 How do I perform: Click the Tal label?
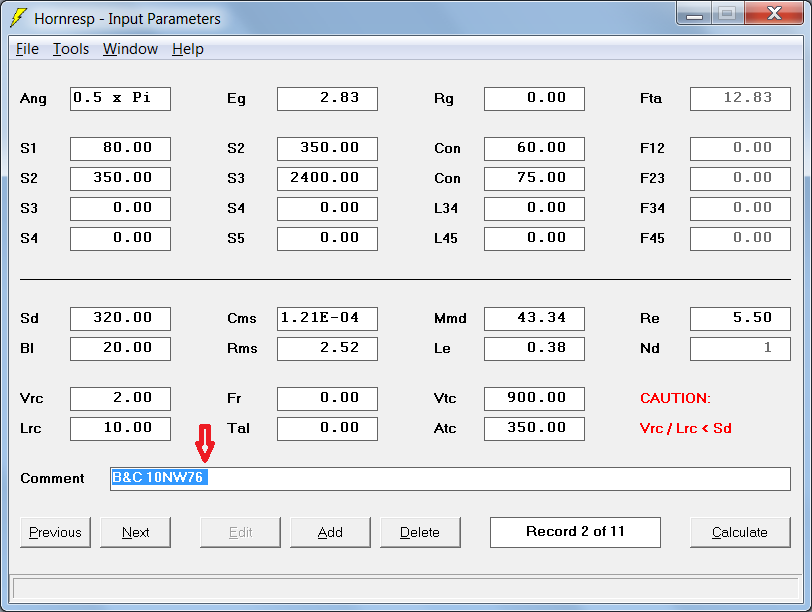[x=238, y=429]
